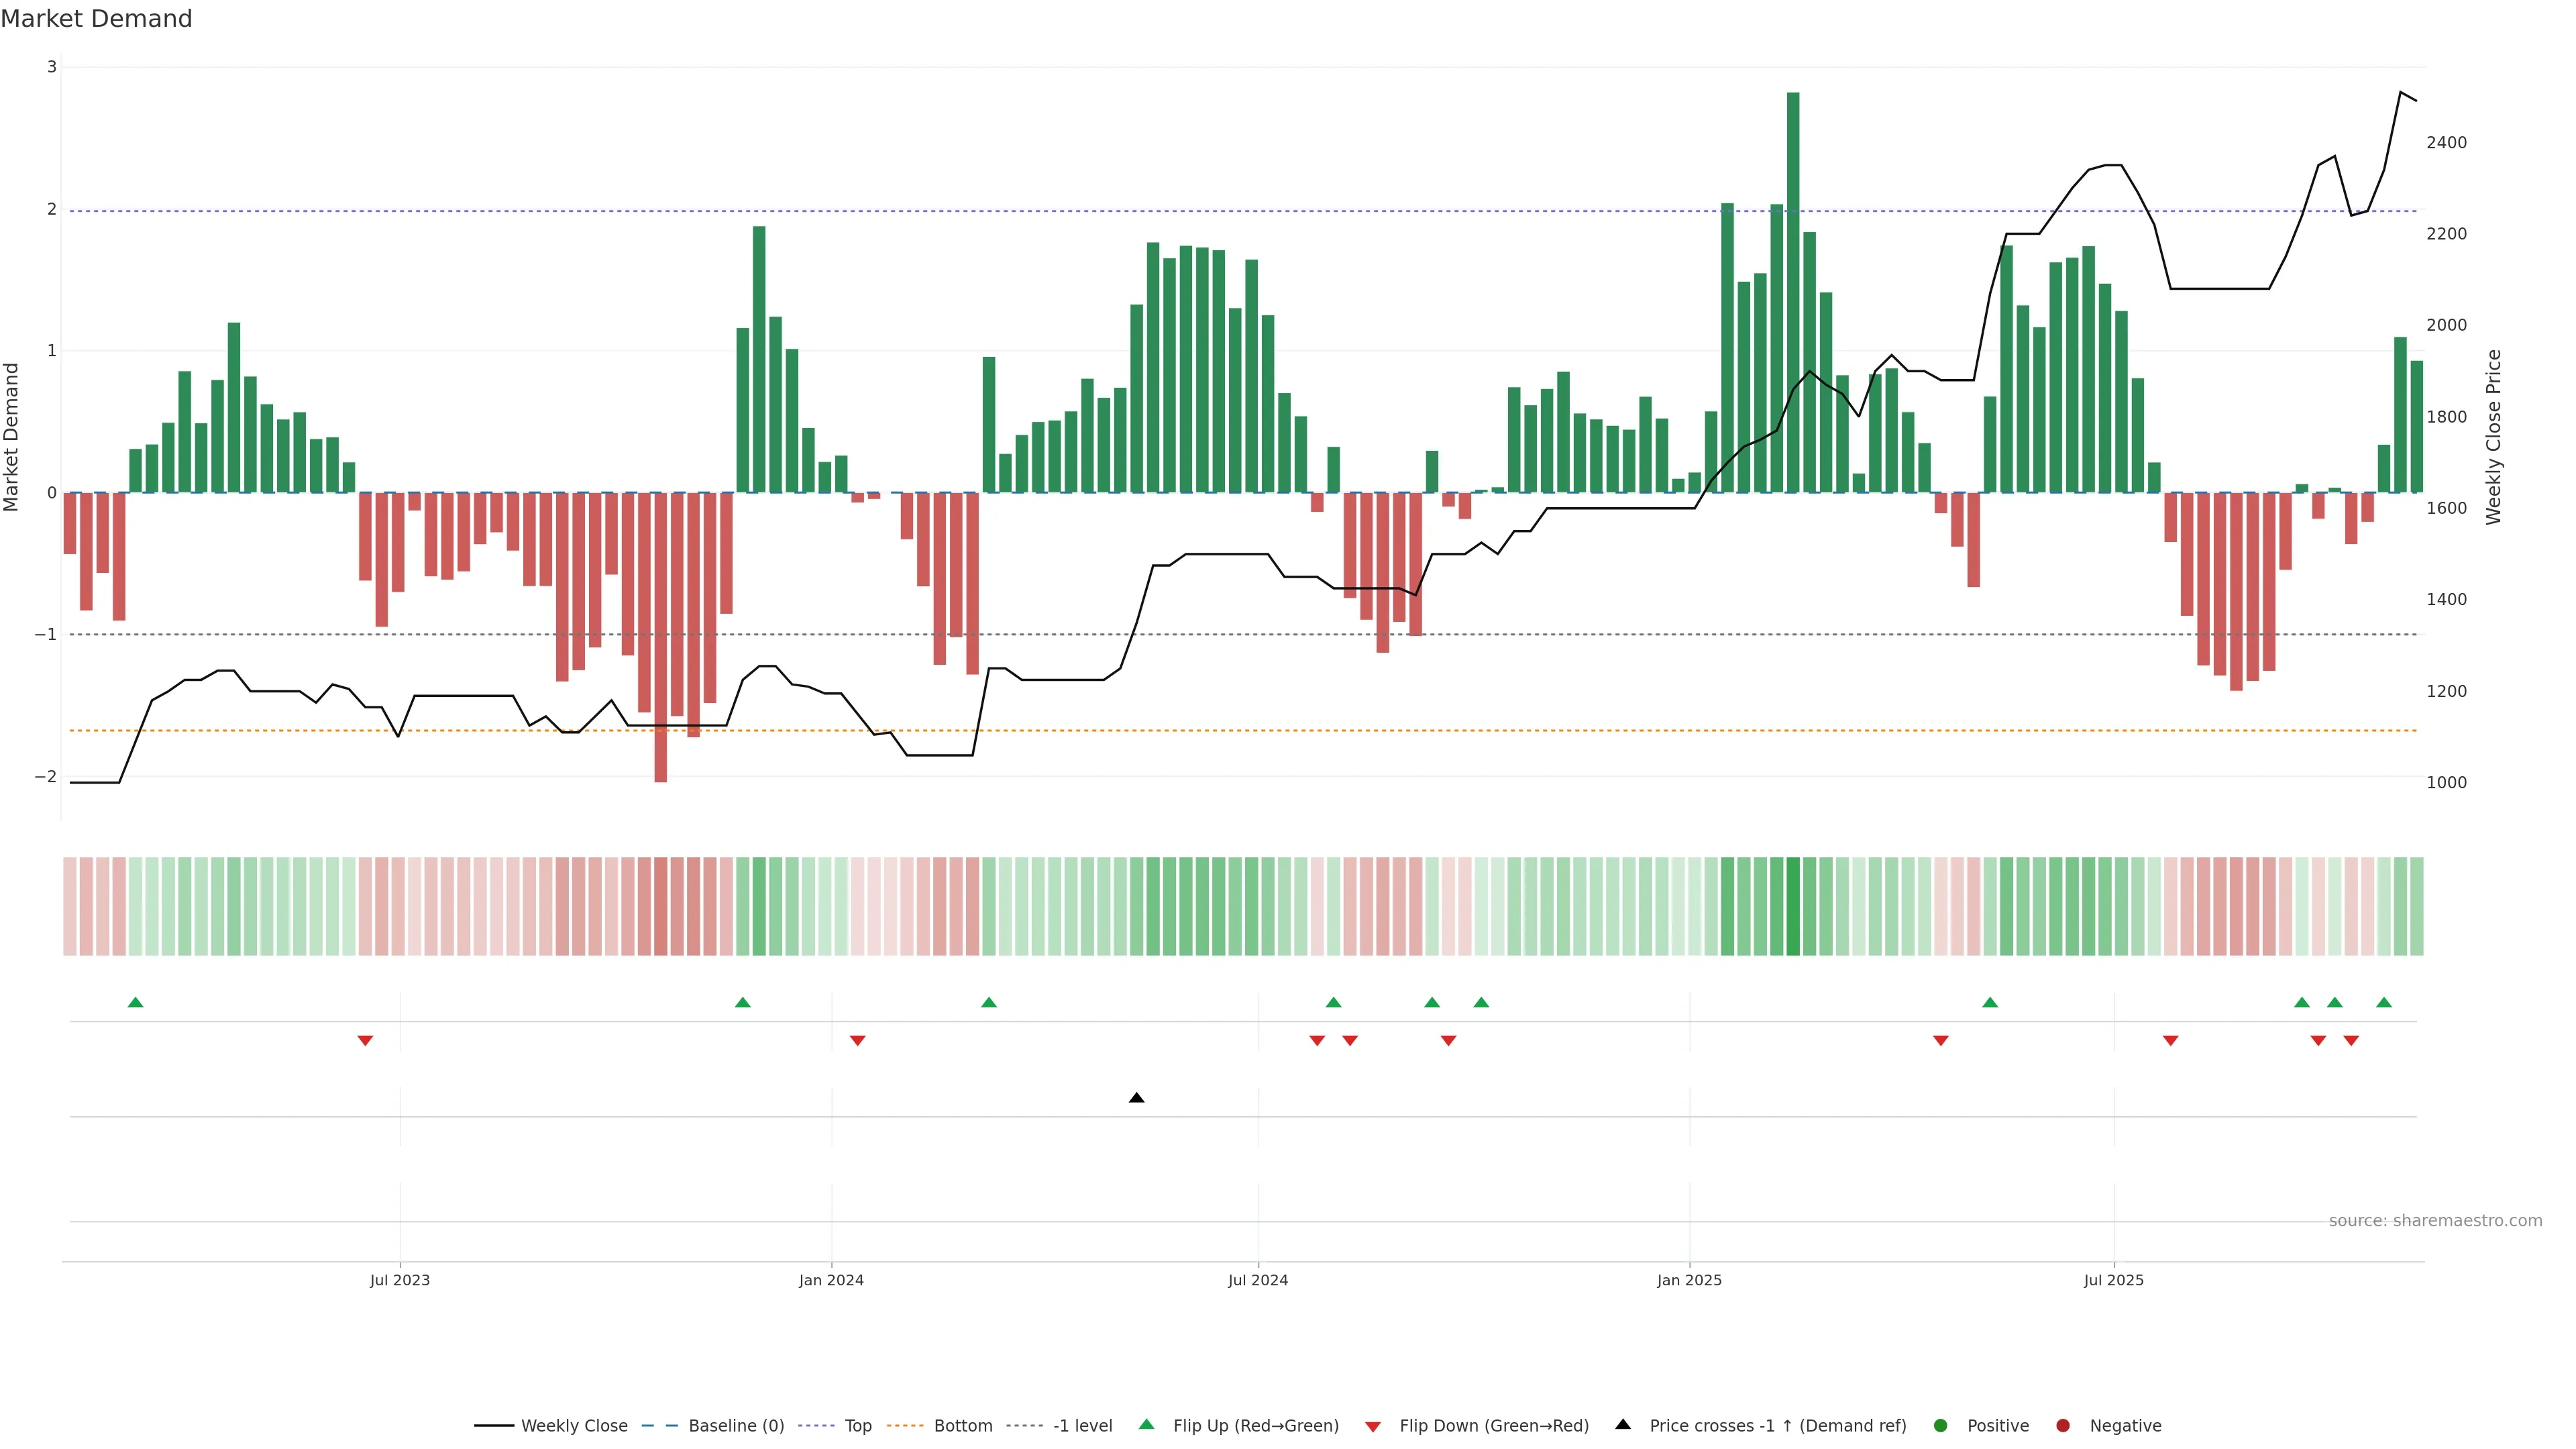Click the tallest green demand bar
Screen dimensions: 2576x1449
coord(1793,290)
